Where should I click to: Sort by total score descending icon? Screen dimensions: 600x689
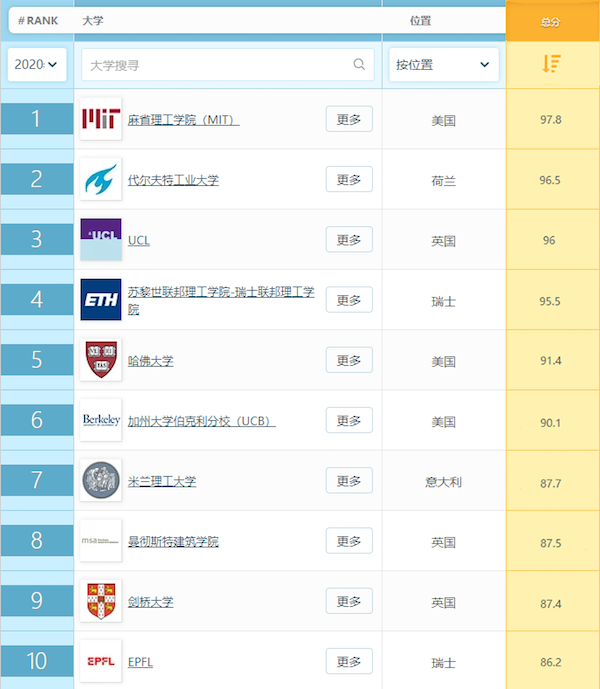[x=551, y=64]
